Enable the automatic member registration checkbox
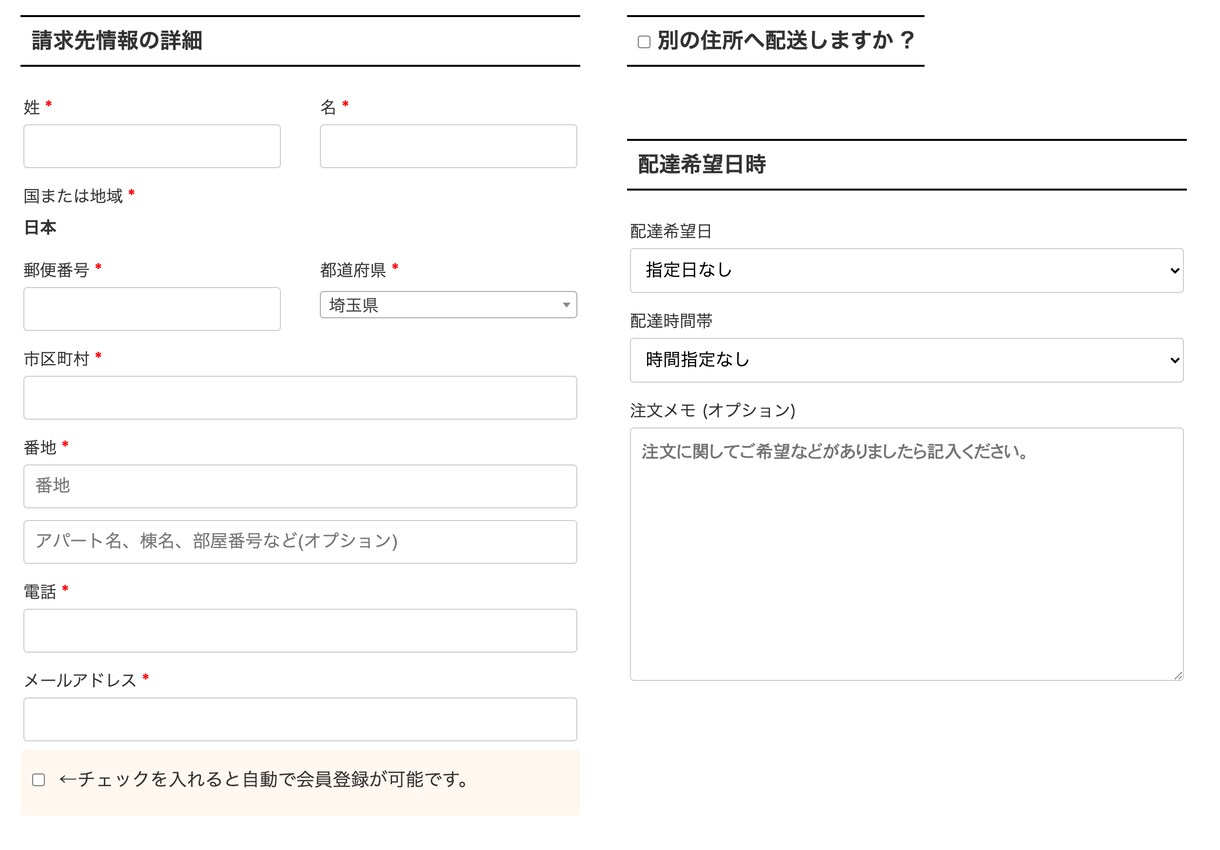 pyautogui.click(x=39, y=780)
